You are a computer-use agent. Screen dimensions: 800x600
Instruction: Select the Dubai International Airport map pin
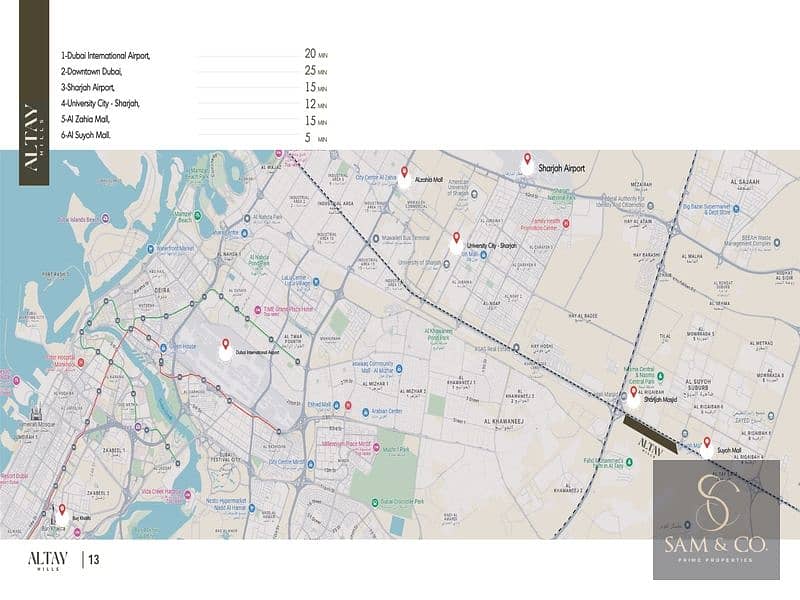pyautogui.click(x=226, y=344)
